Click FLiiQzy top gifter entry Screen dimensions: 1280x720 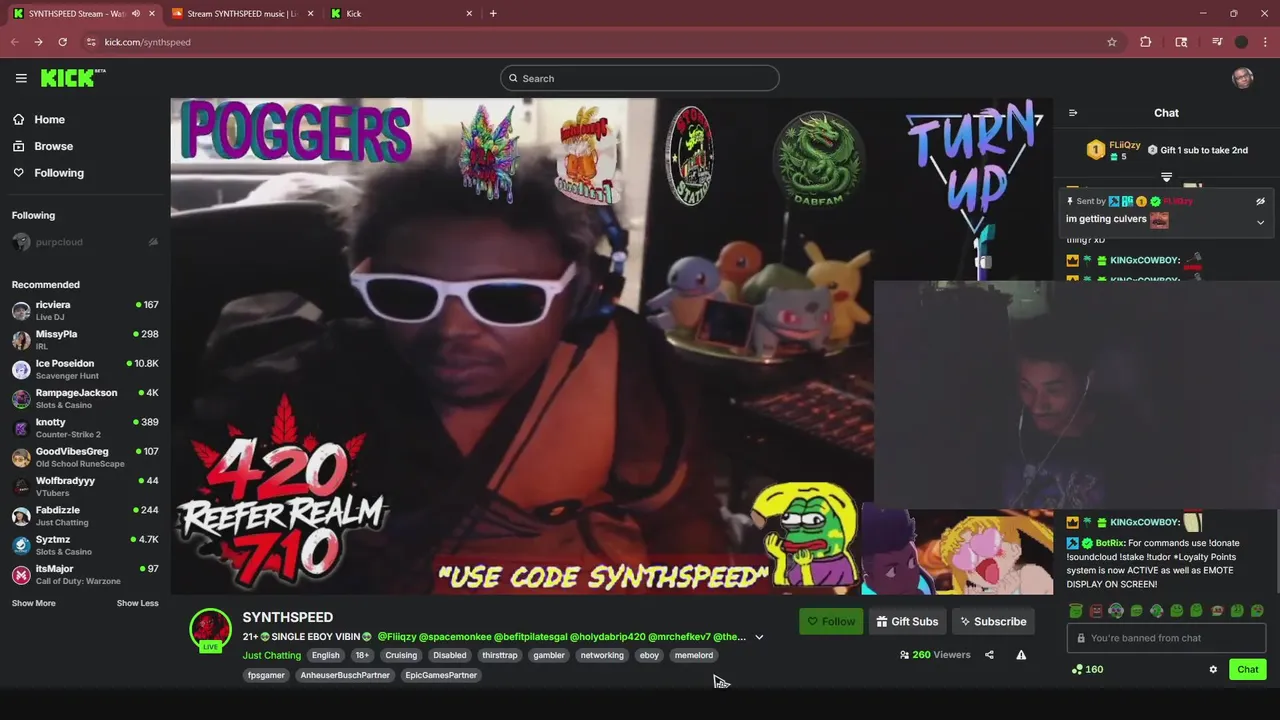[1114, 150]
